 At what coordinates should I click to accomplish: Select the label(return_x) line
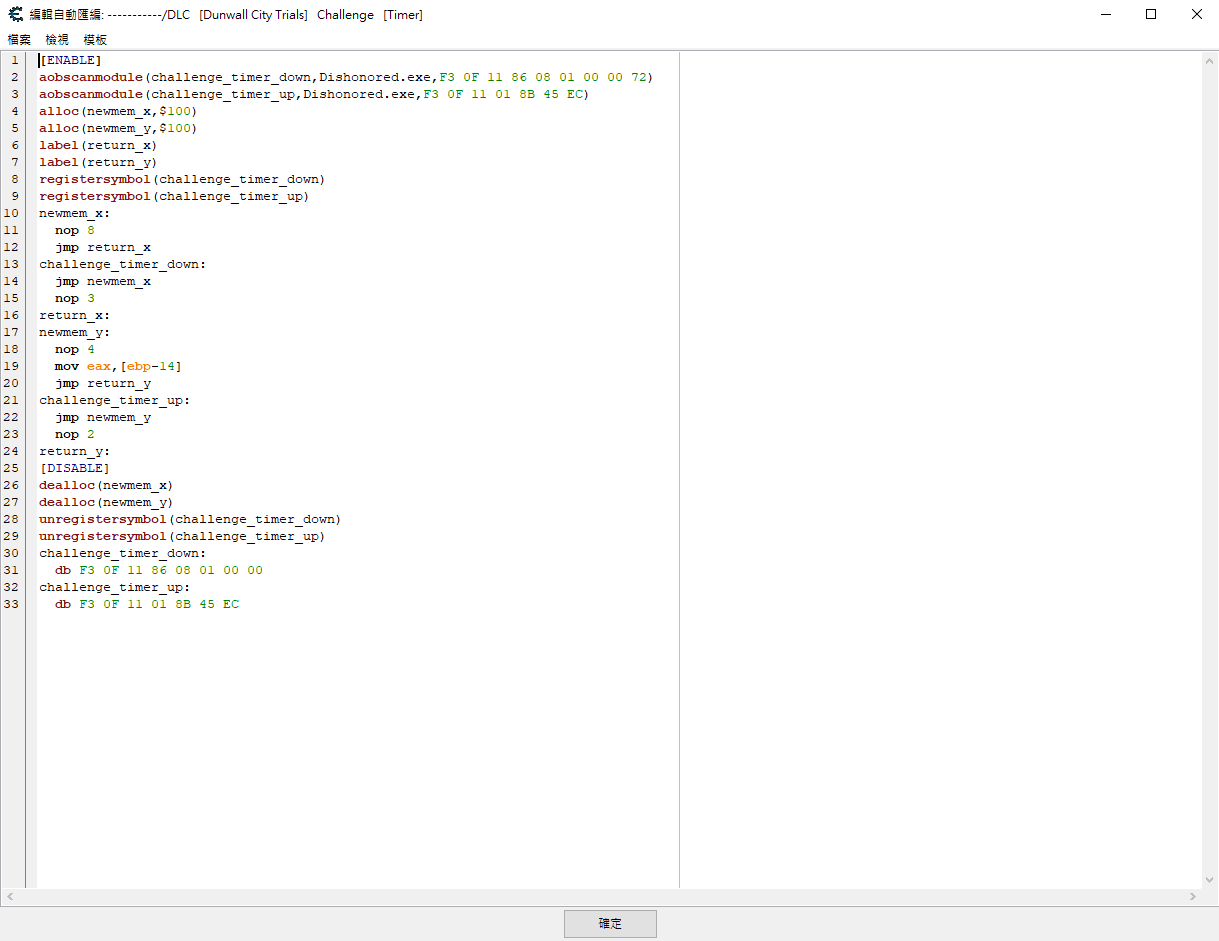[x=98, y=145]
